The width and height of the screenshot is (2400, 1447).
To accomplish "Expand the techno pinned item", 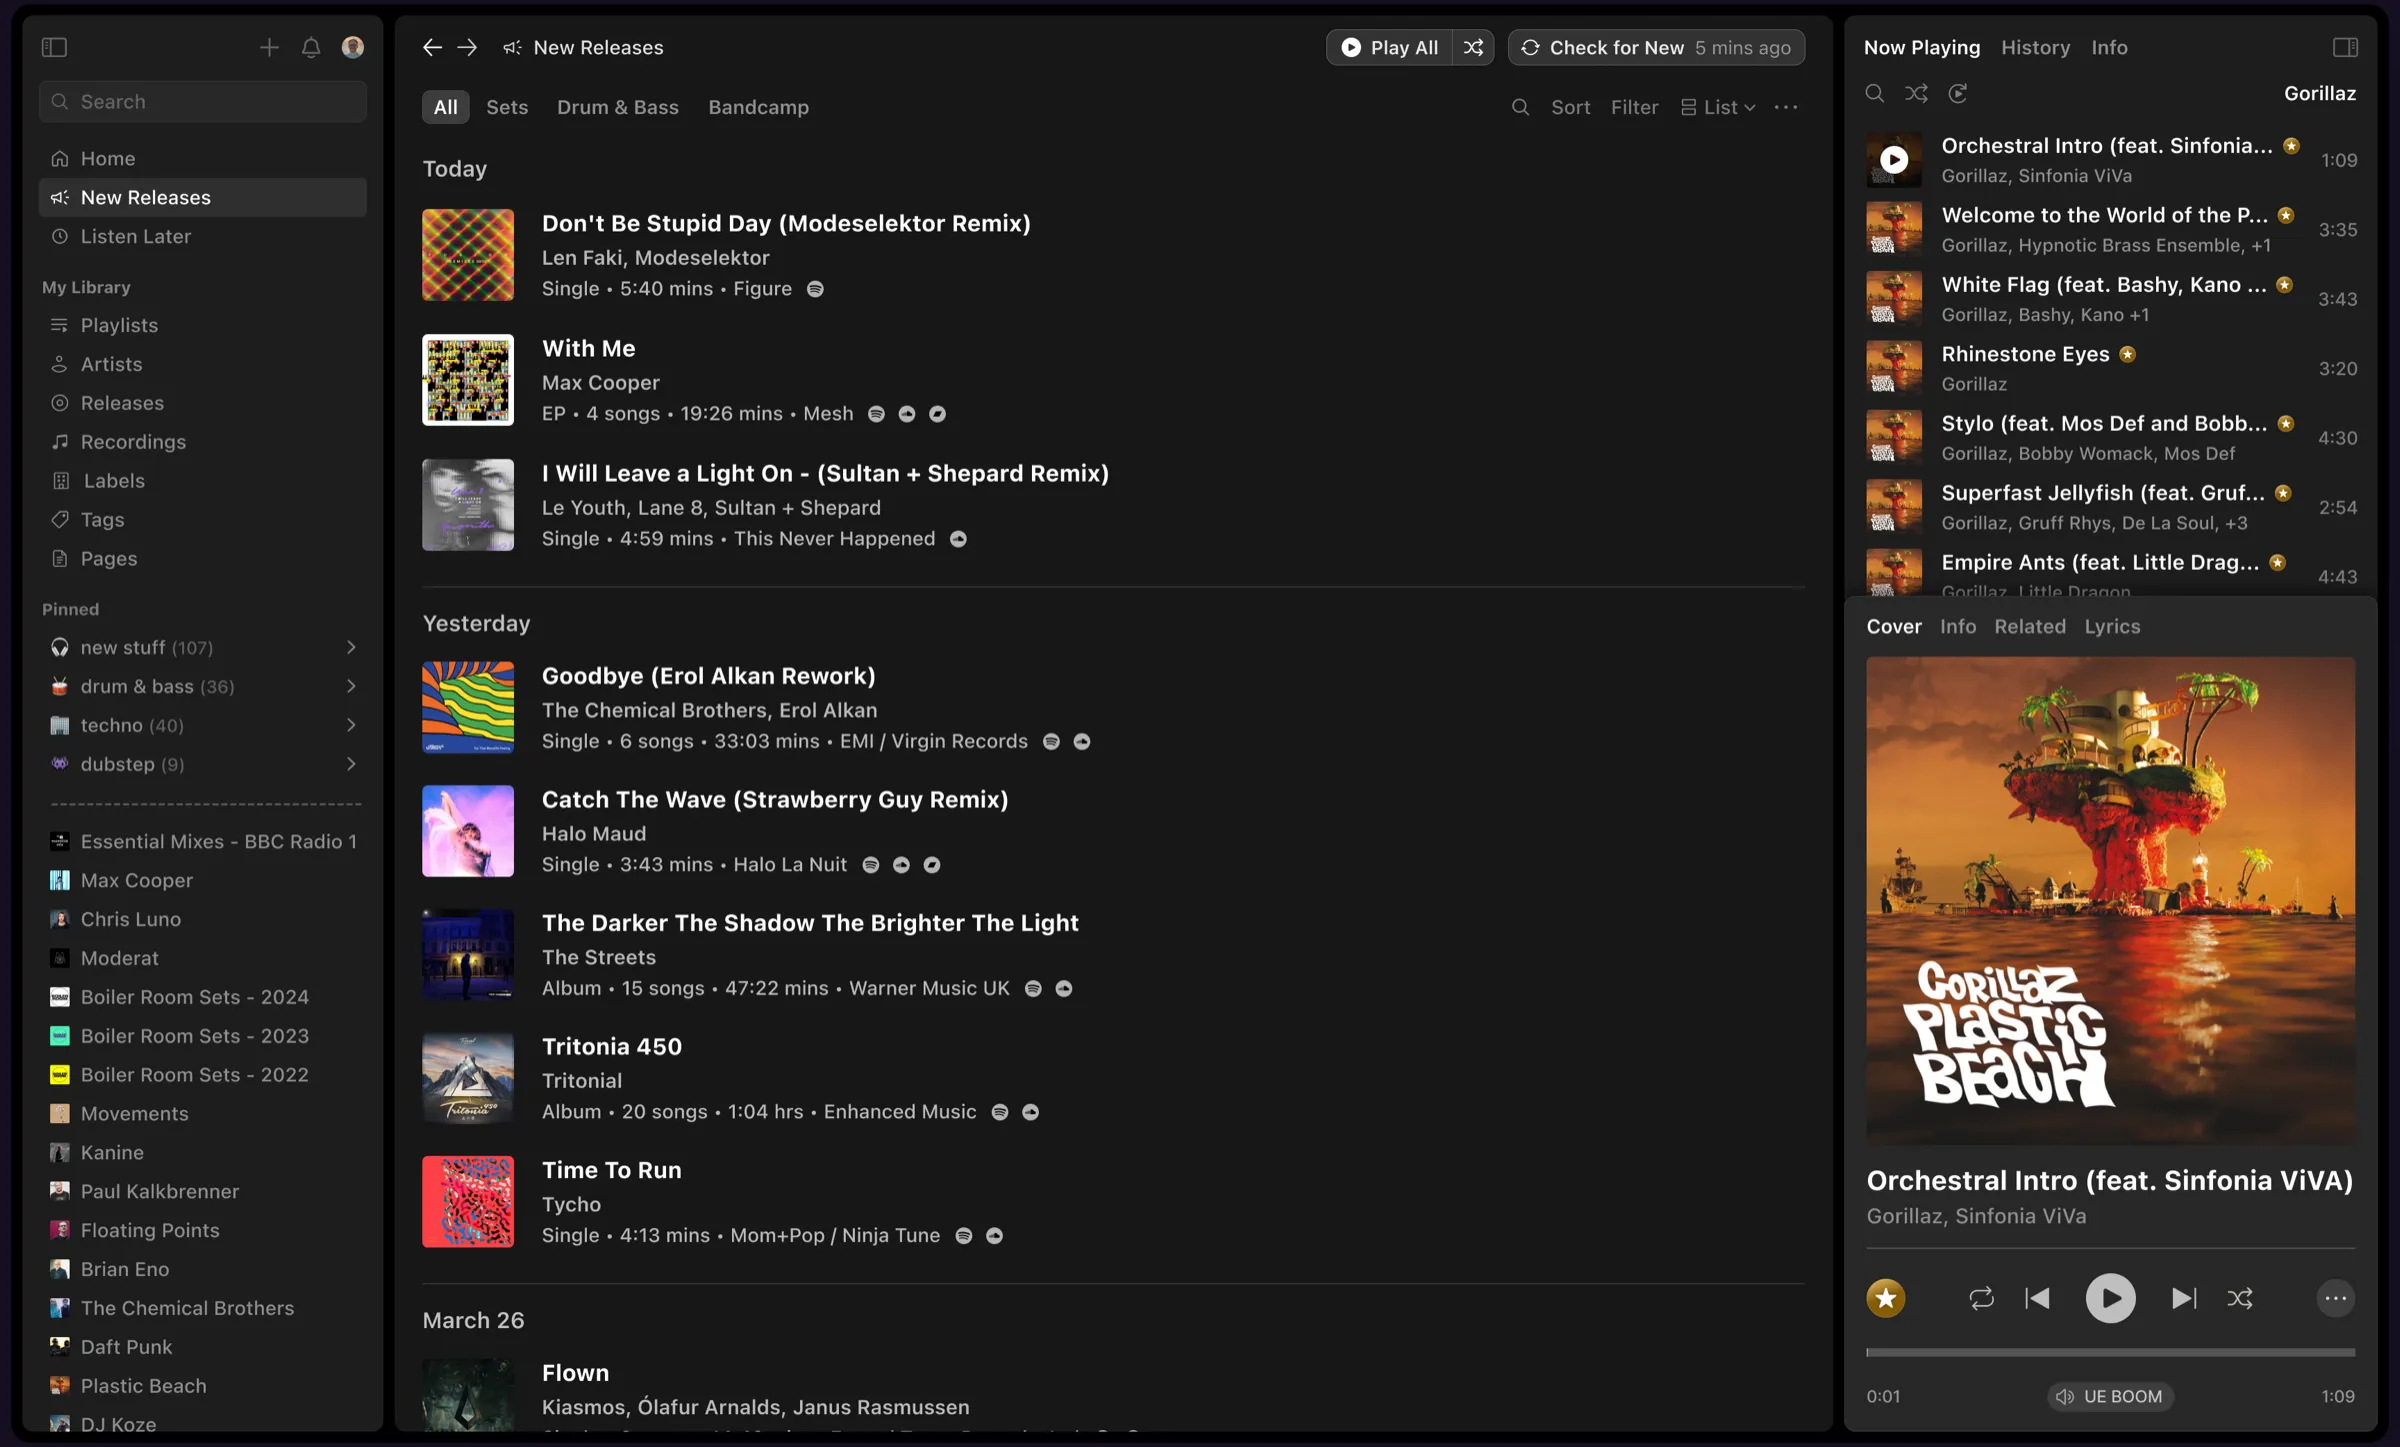I will pos(351,725).
